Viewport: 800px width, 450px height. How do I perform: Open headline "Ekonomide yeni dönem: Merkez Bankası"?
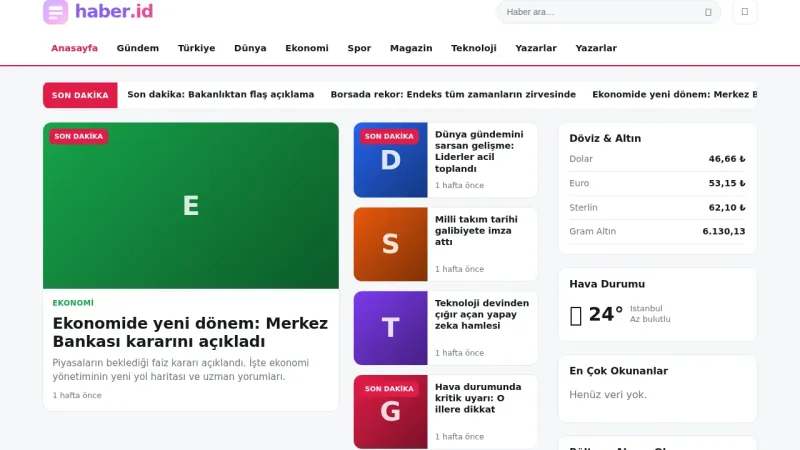point(190,332)
